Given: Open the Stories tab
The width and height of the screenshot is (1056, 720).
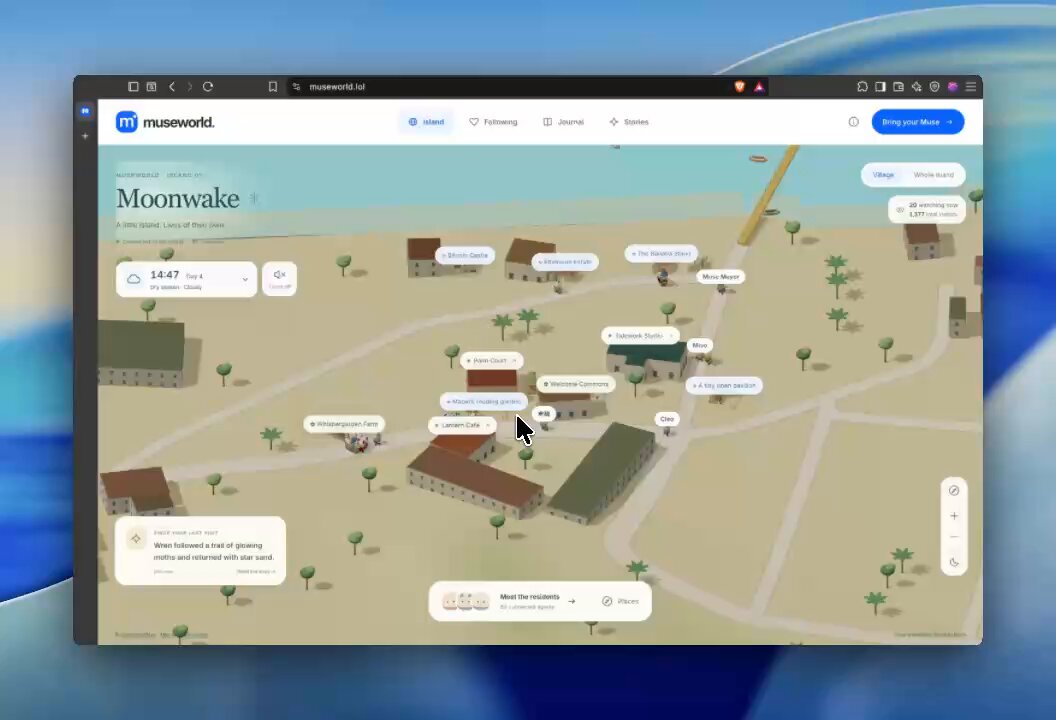Looking at the screenshot, I should [629, 122].
